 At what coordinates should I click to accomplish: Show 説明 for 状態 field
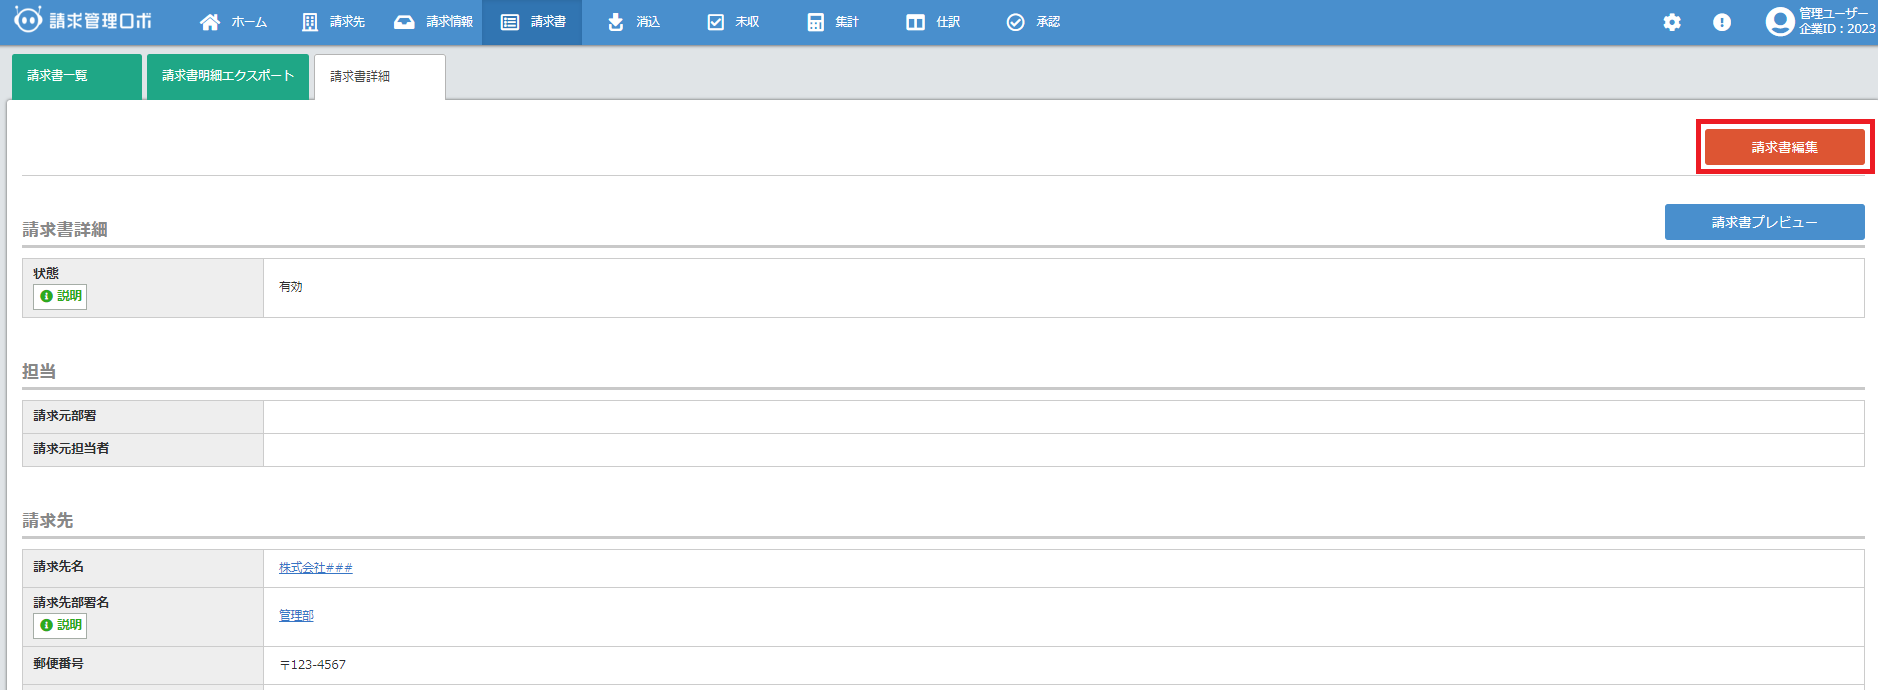point(60,296)
